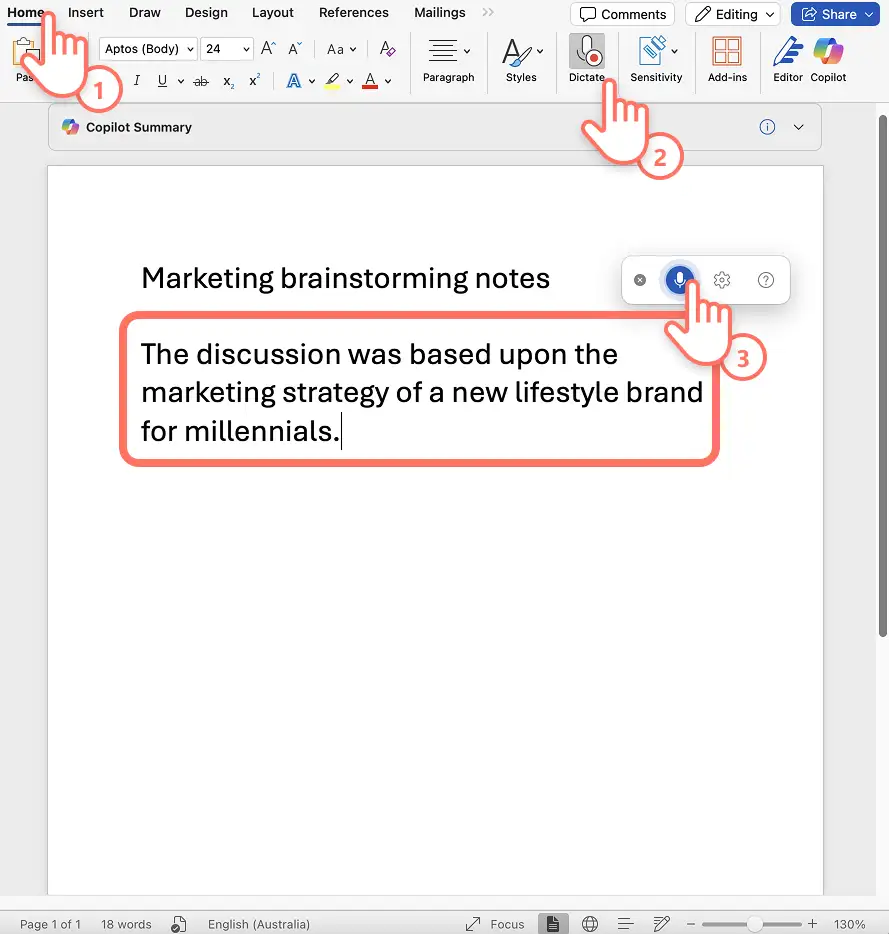The height and width of the screenshot is (934, 889).
Task: Open the Design tab
Action: pos(206,13)
